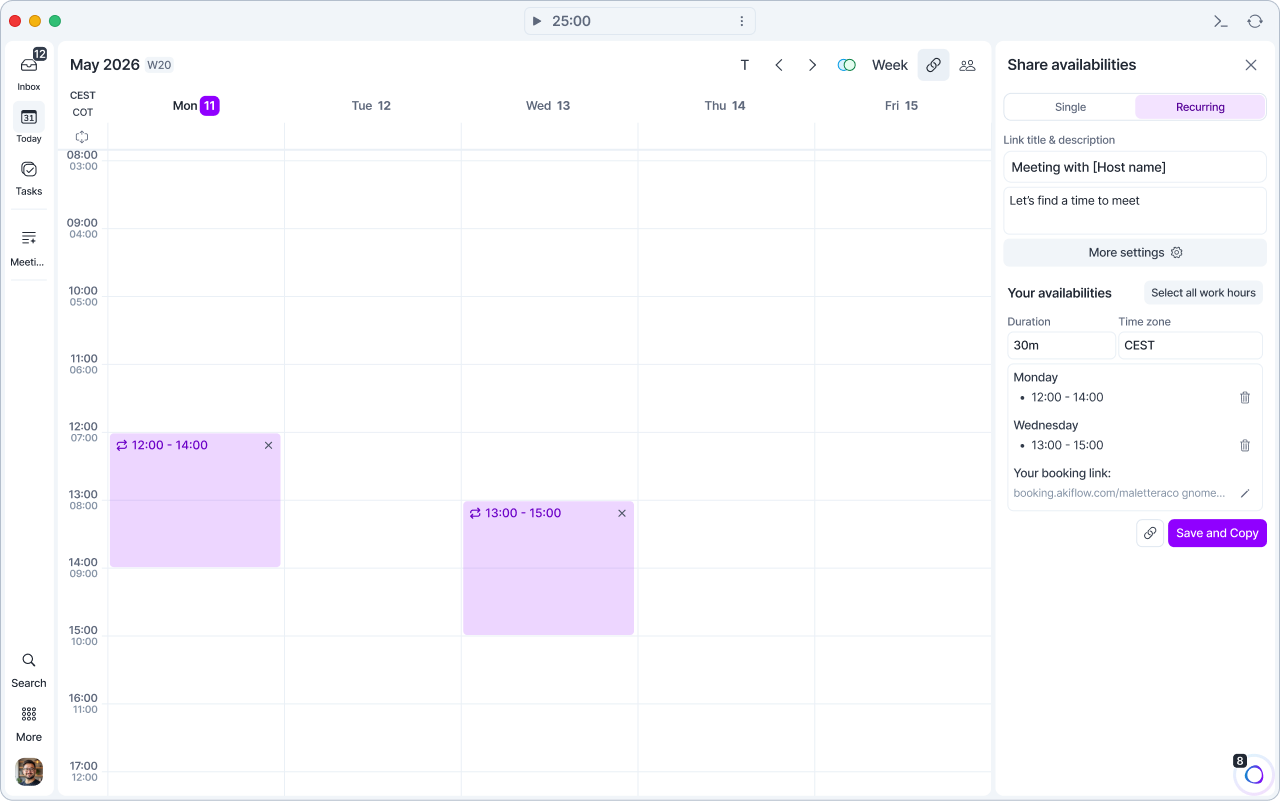Switch to the Single tab

click(x=1070, y=107)
